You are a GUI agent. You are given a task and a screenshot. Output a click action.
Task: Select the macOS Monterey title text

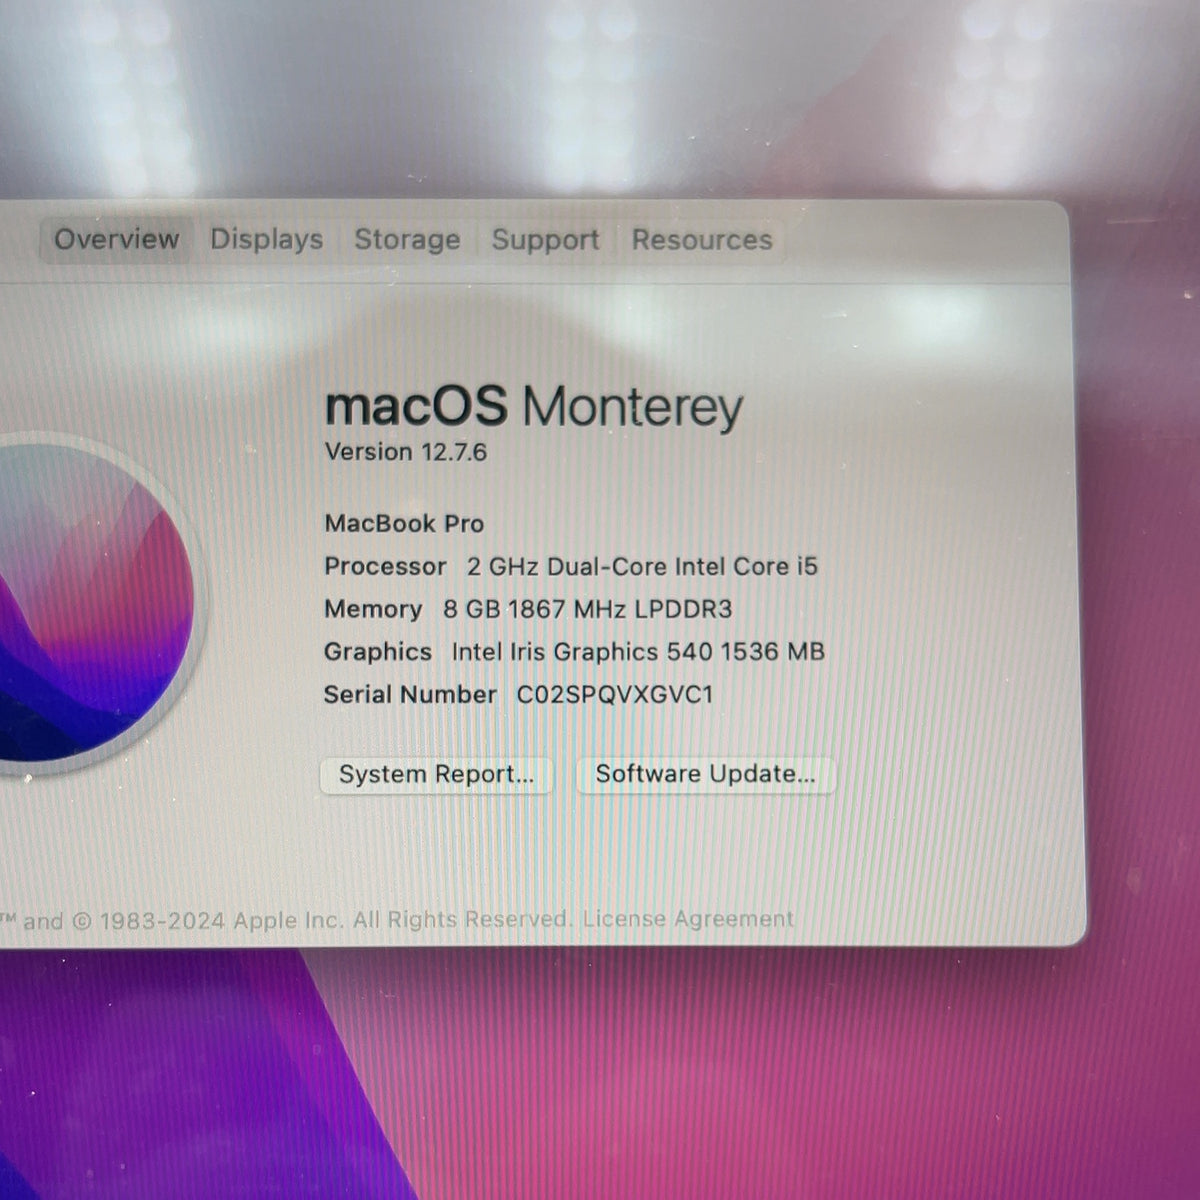pos(534,407)
